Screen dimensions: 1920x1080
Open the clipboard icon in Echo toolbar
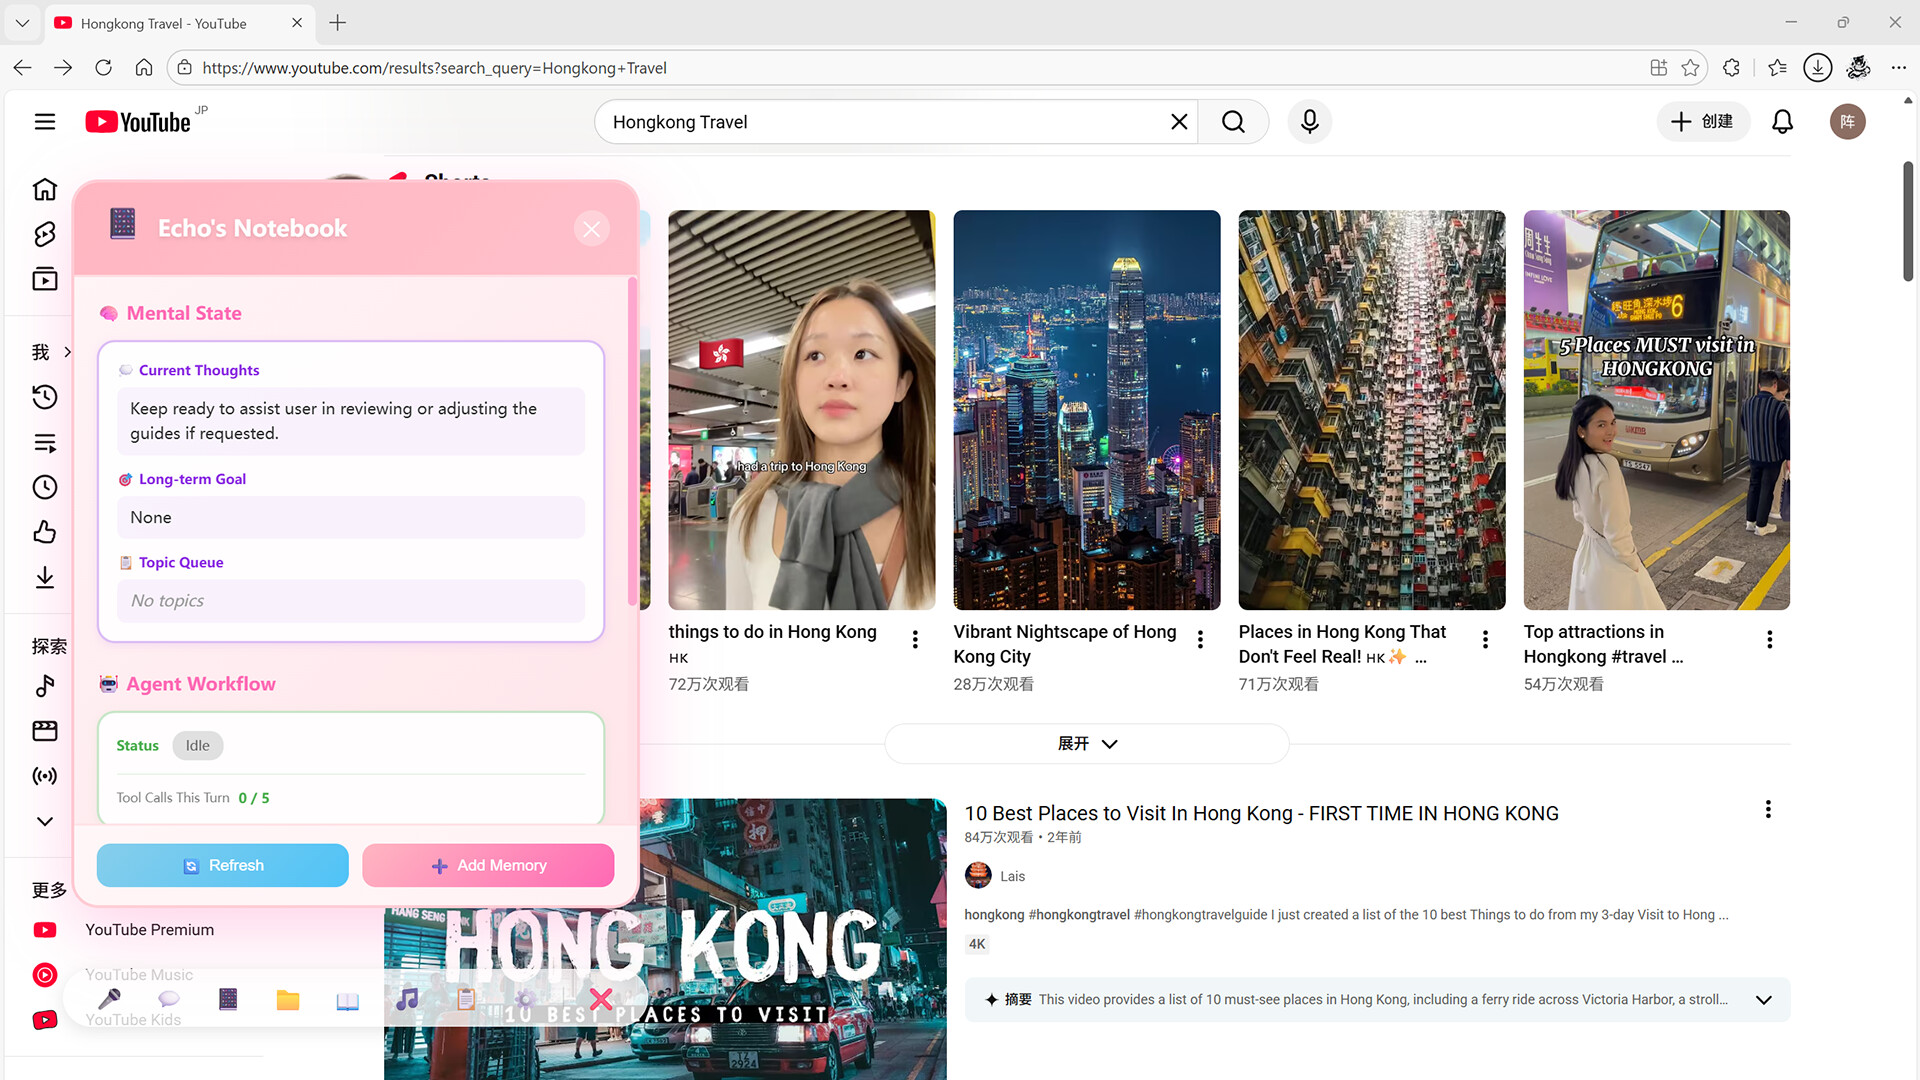tap(466, 999)
